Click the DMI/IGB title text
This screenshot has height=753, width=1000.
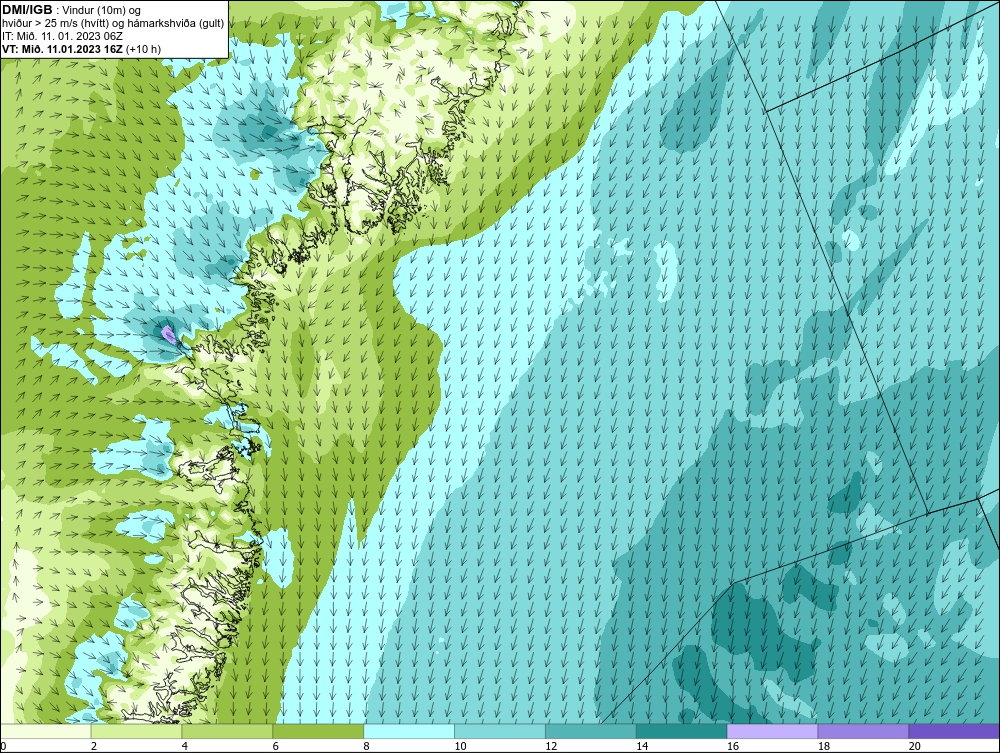tap(27, 10)
